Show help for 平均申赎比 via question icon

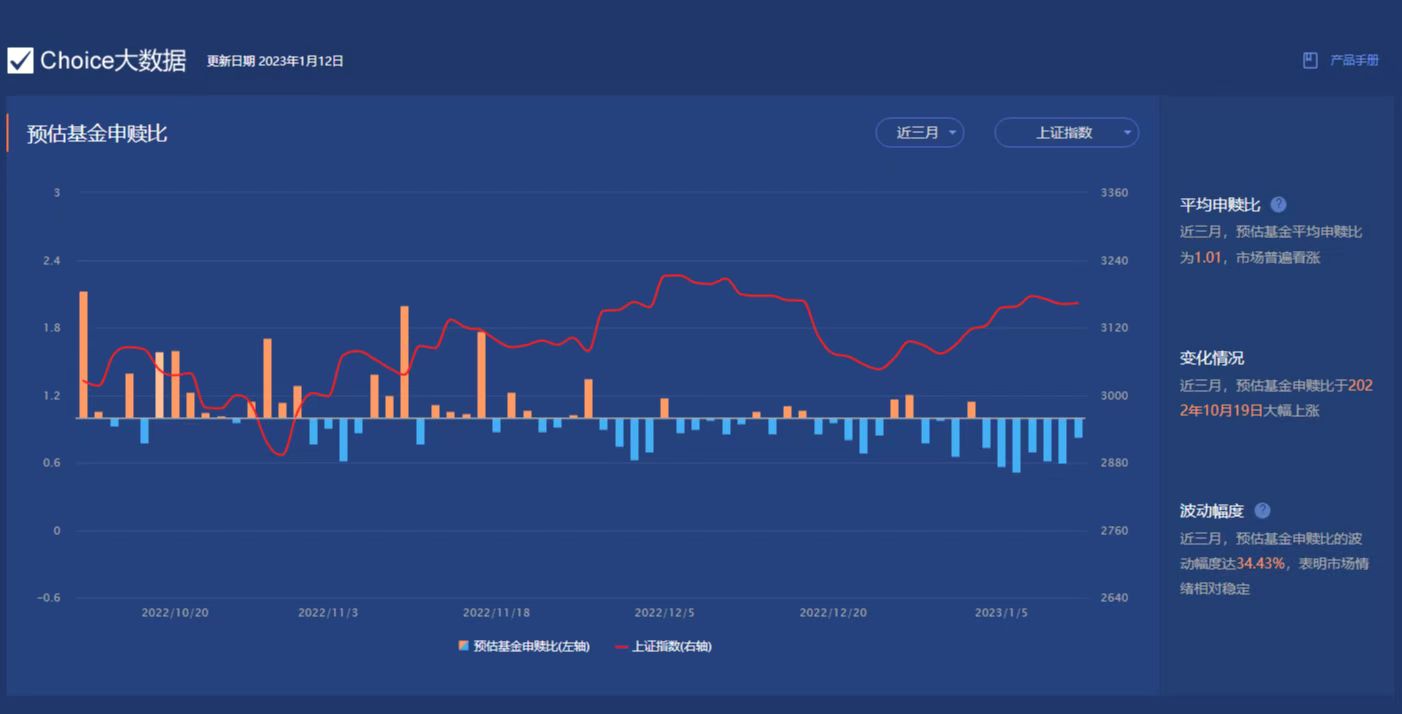1278,205
